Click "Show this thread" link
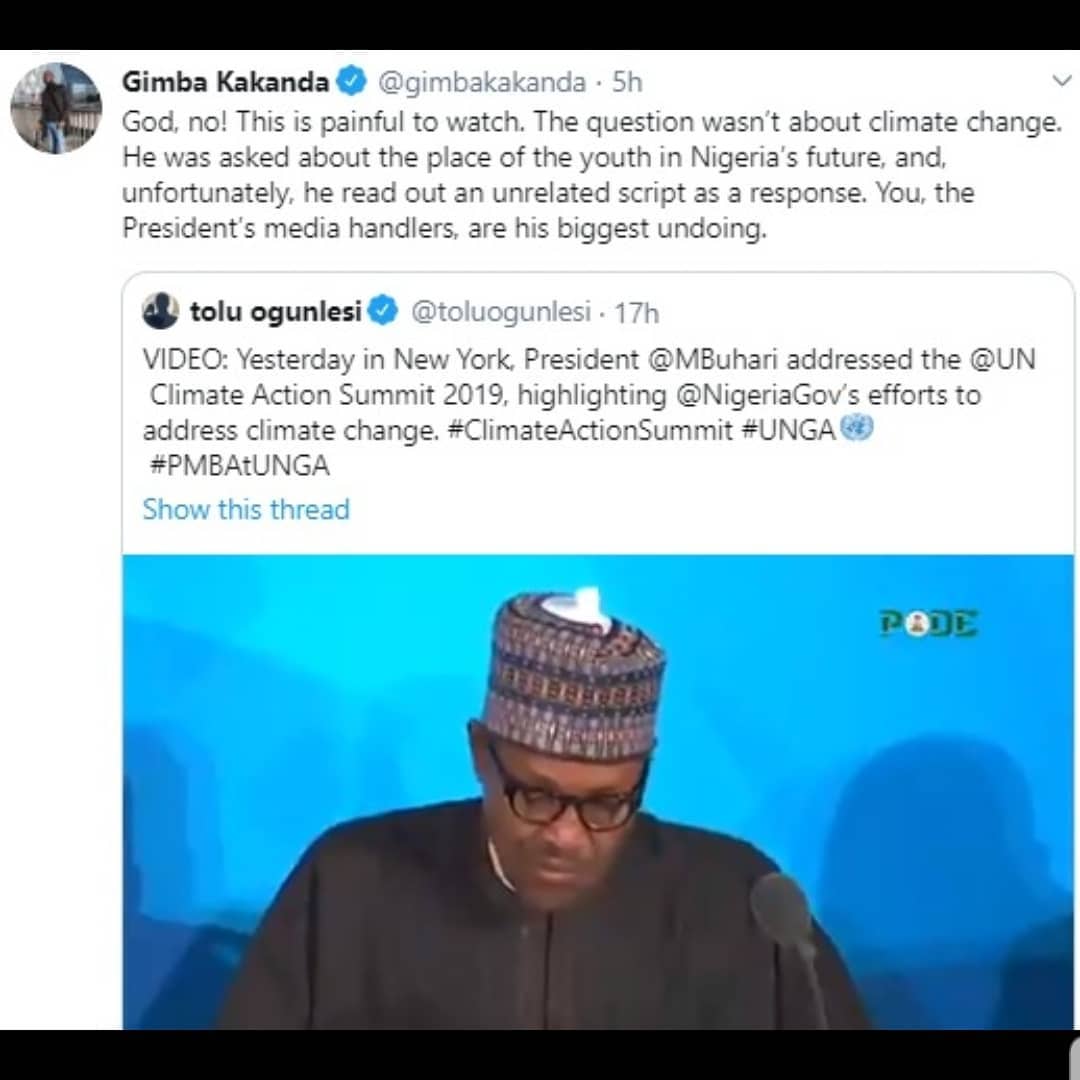Image resolution: width=1080 pixels, height=1080 pixels. click(246, 509)
